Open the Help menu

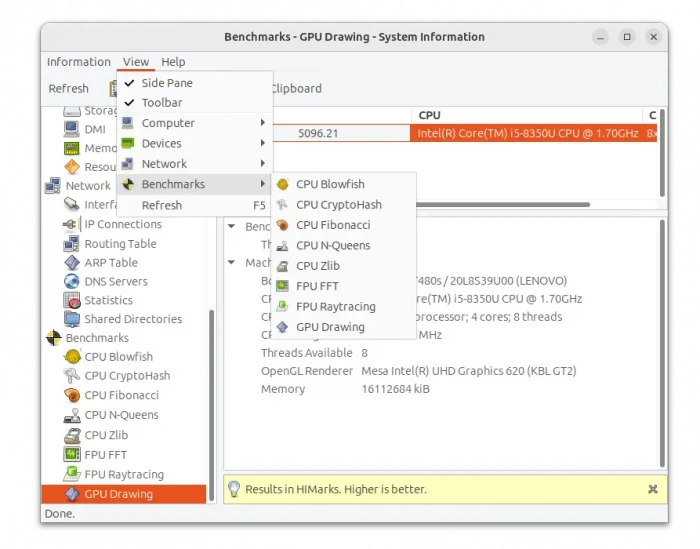[x=173, y=62]
